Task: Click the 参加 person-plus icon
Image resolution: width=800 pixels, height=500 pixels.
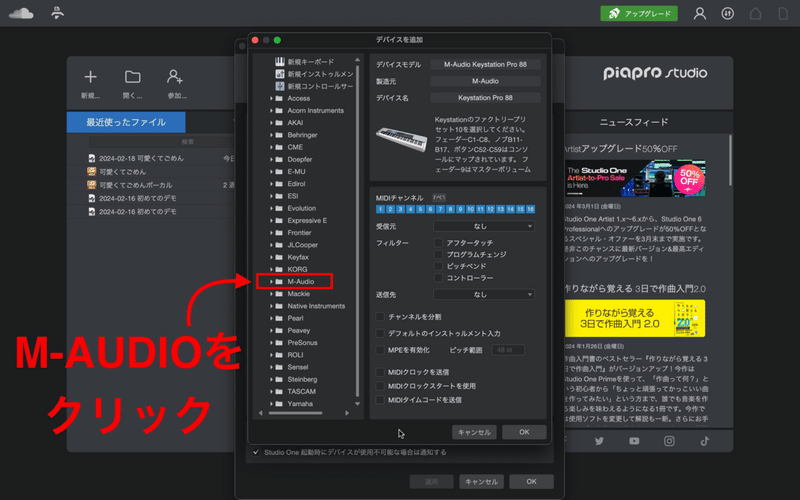Action: click(x=175, y=77)
